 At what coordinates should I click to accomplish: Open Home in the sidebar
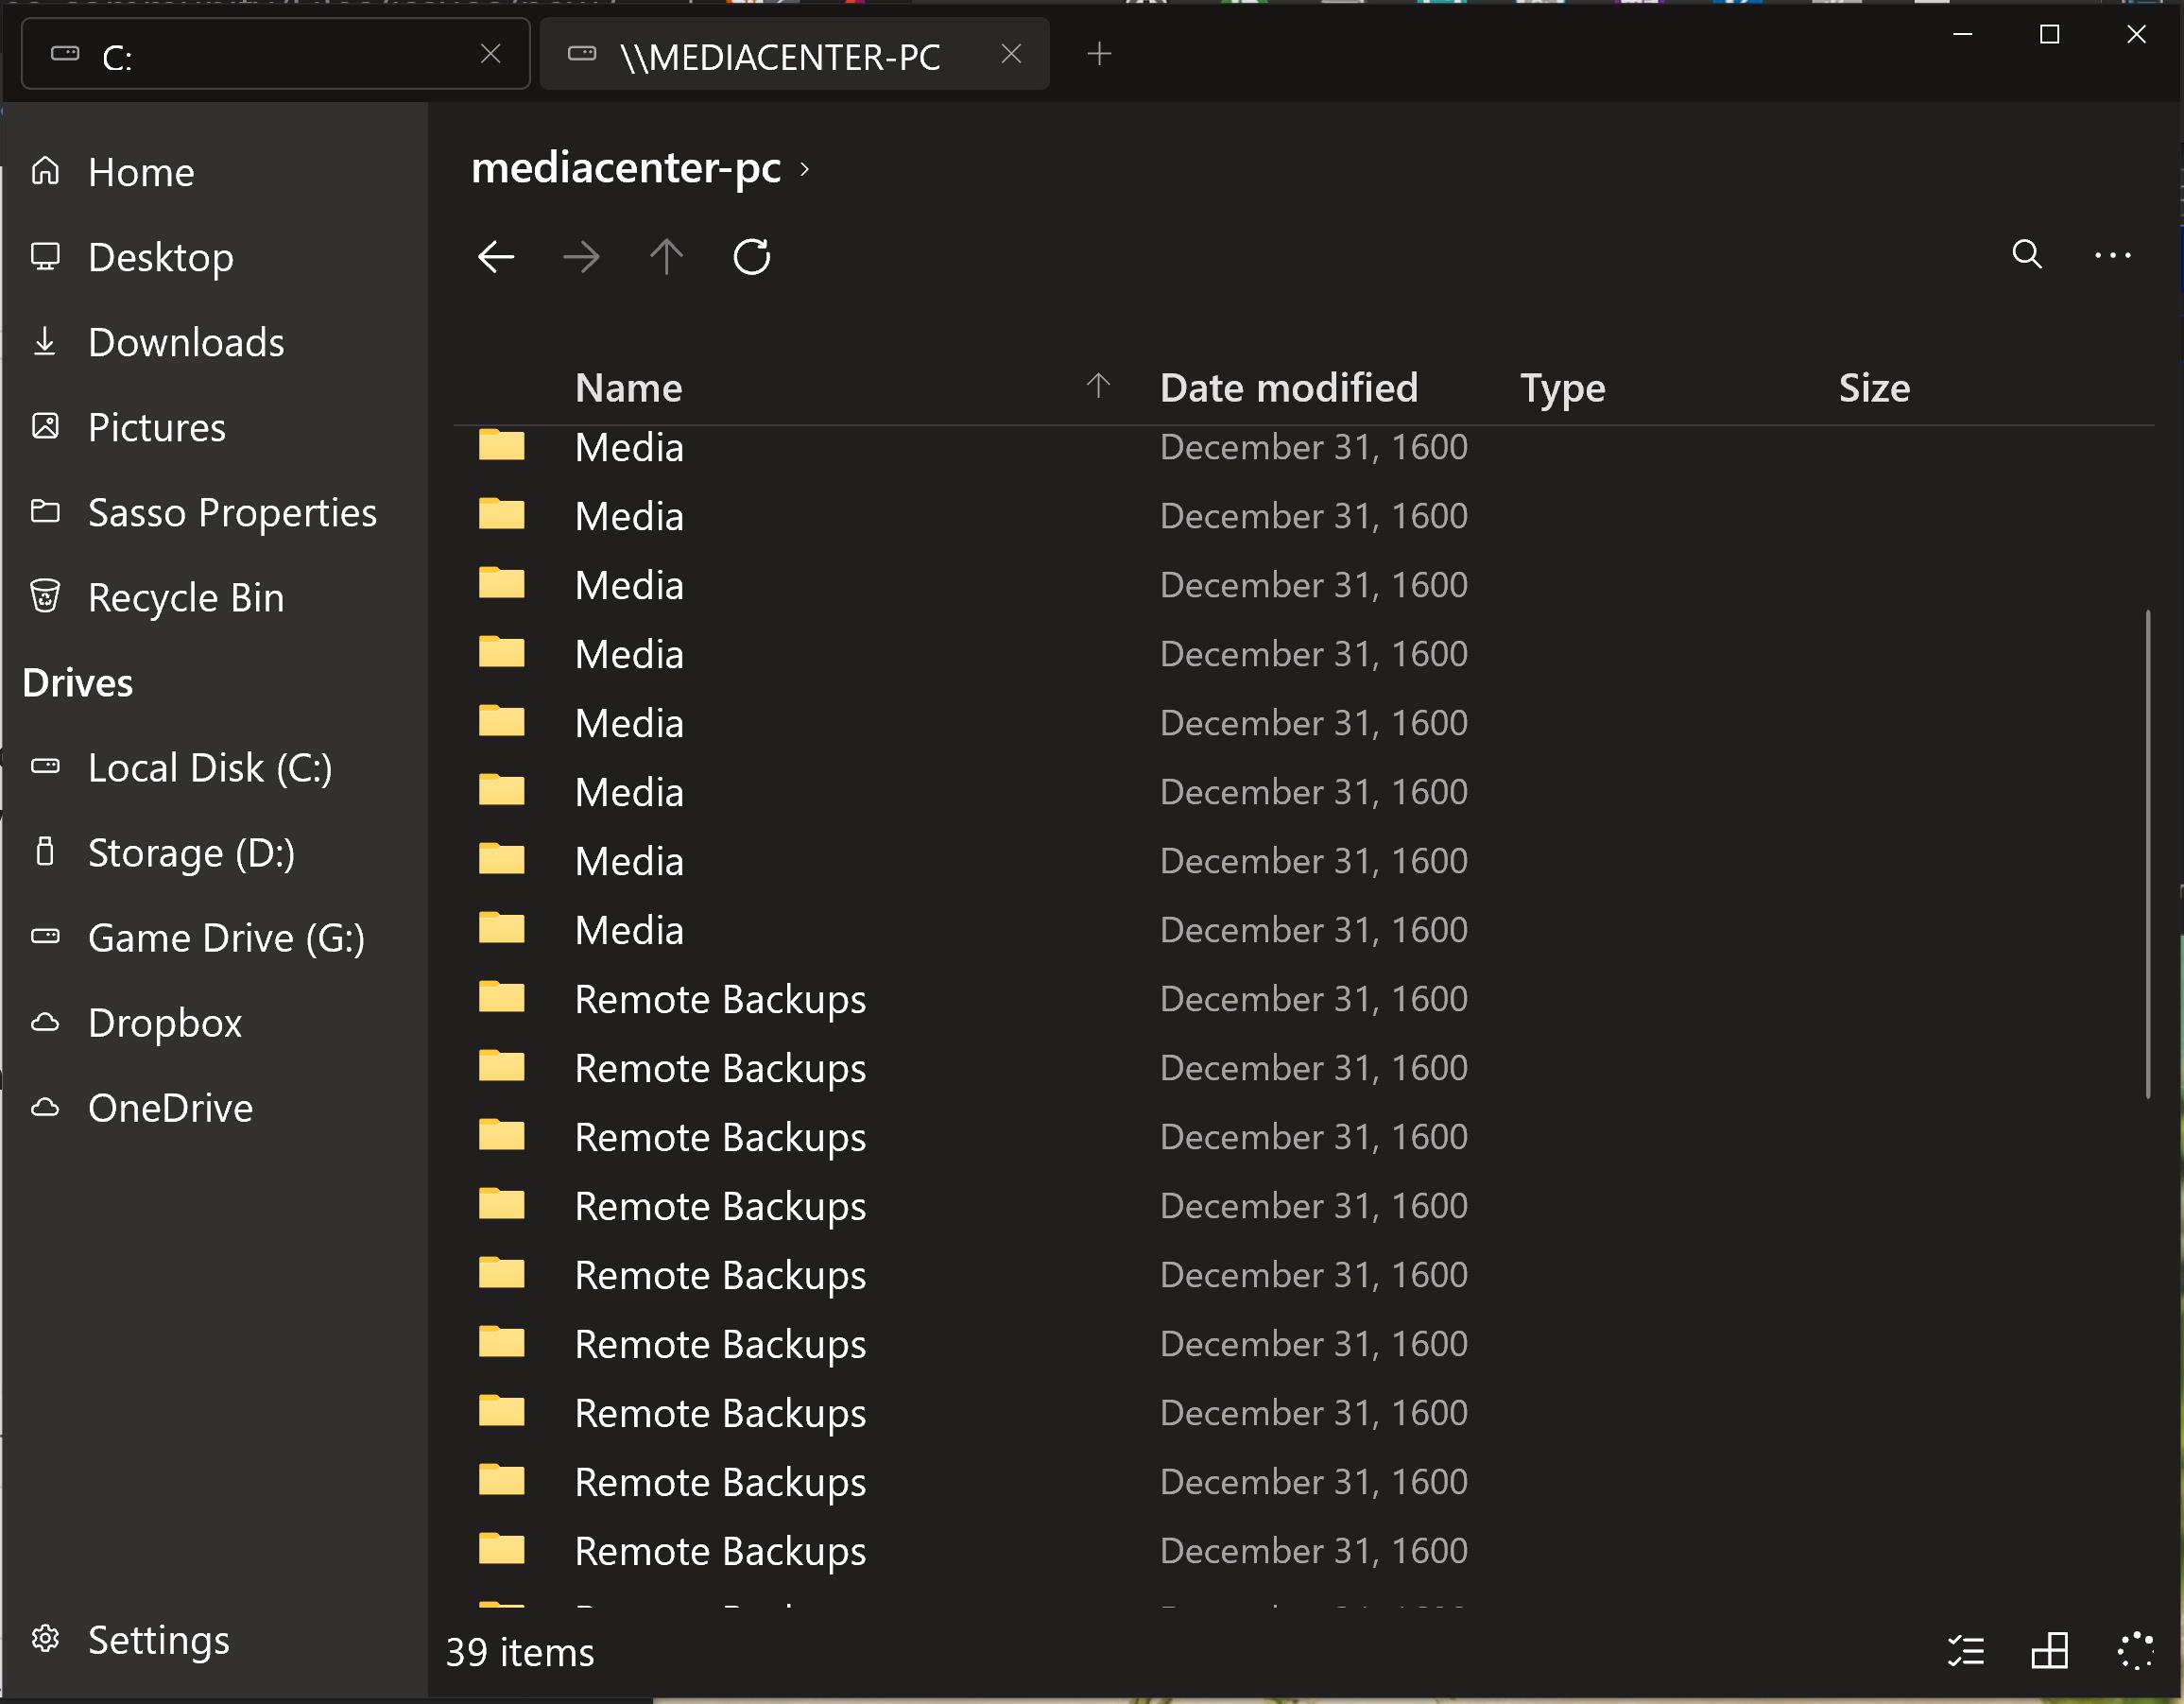pyautogui.click(x=214, y=172)
